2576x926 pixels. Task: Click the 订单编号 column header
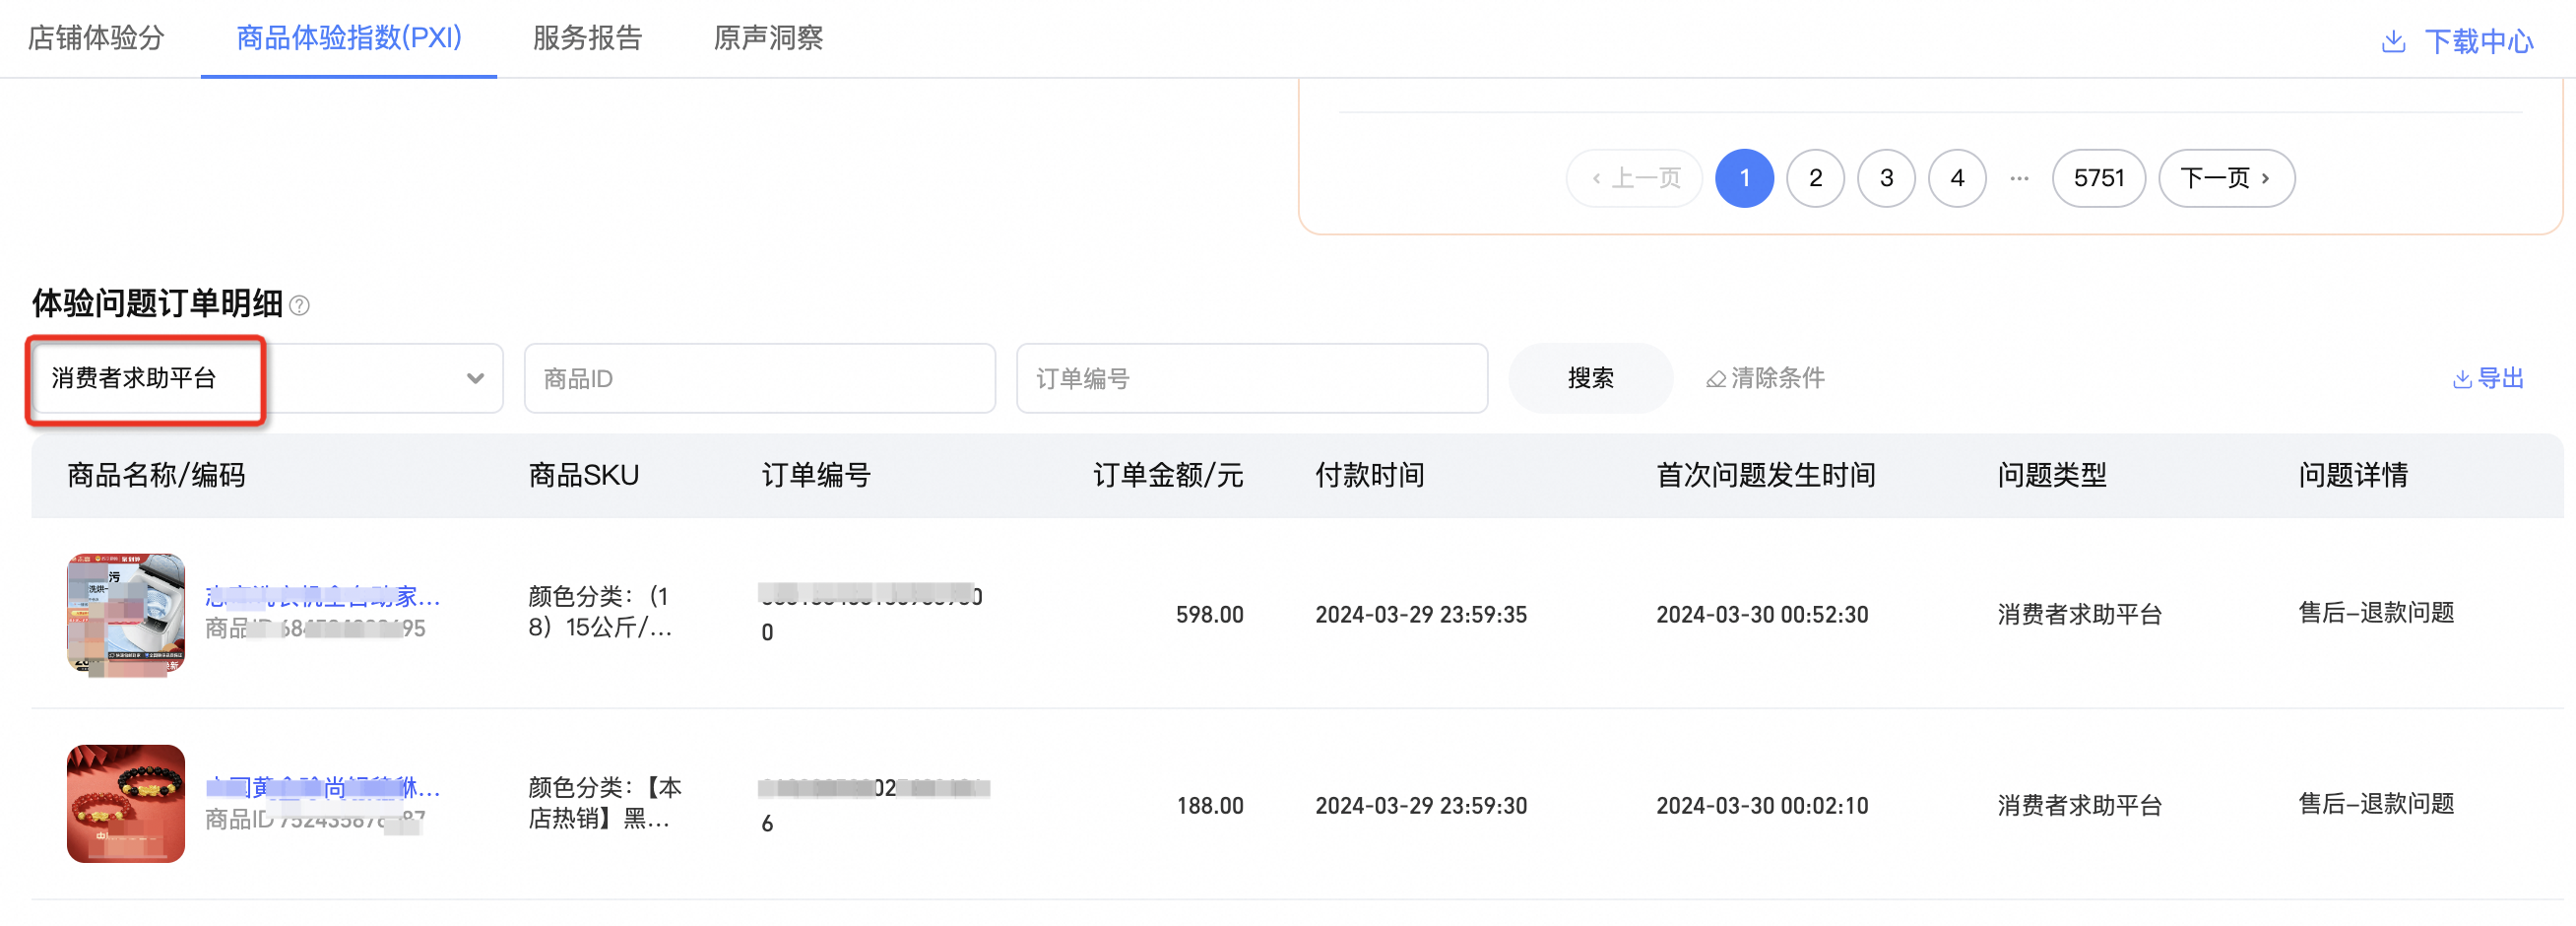click(x=816, y=475)
